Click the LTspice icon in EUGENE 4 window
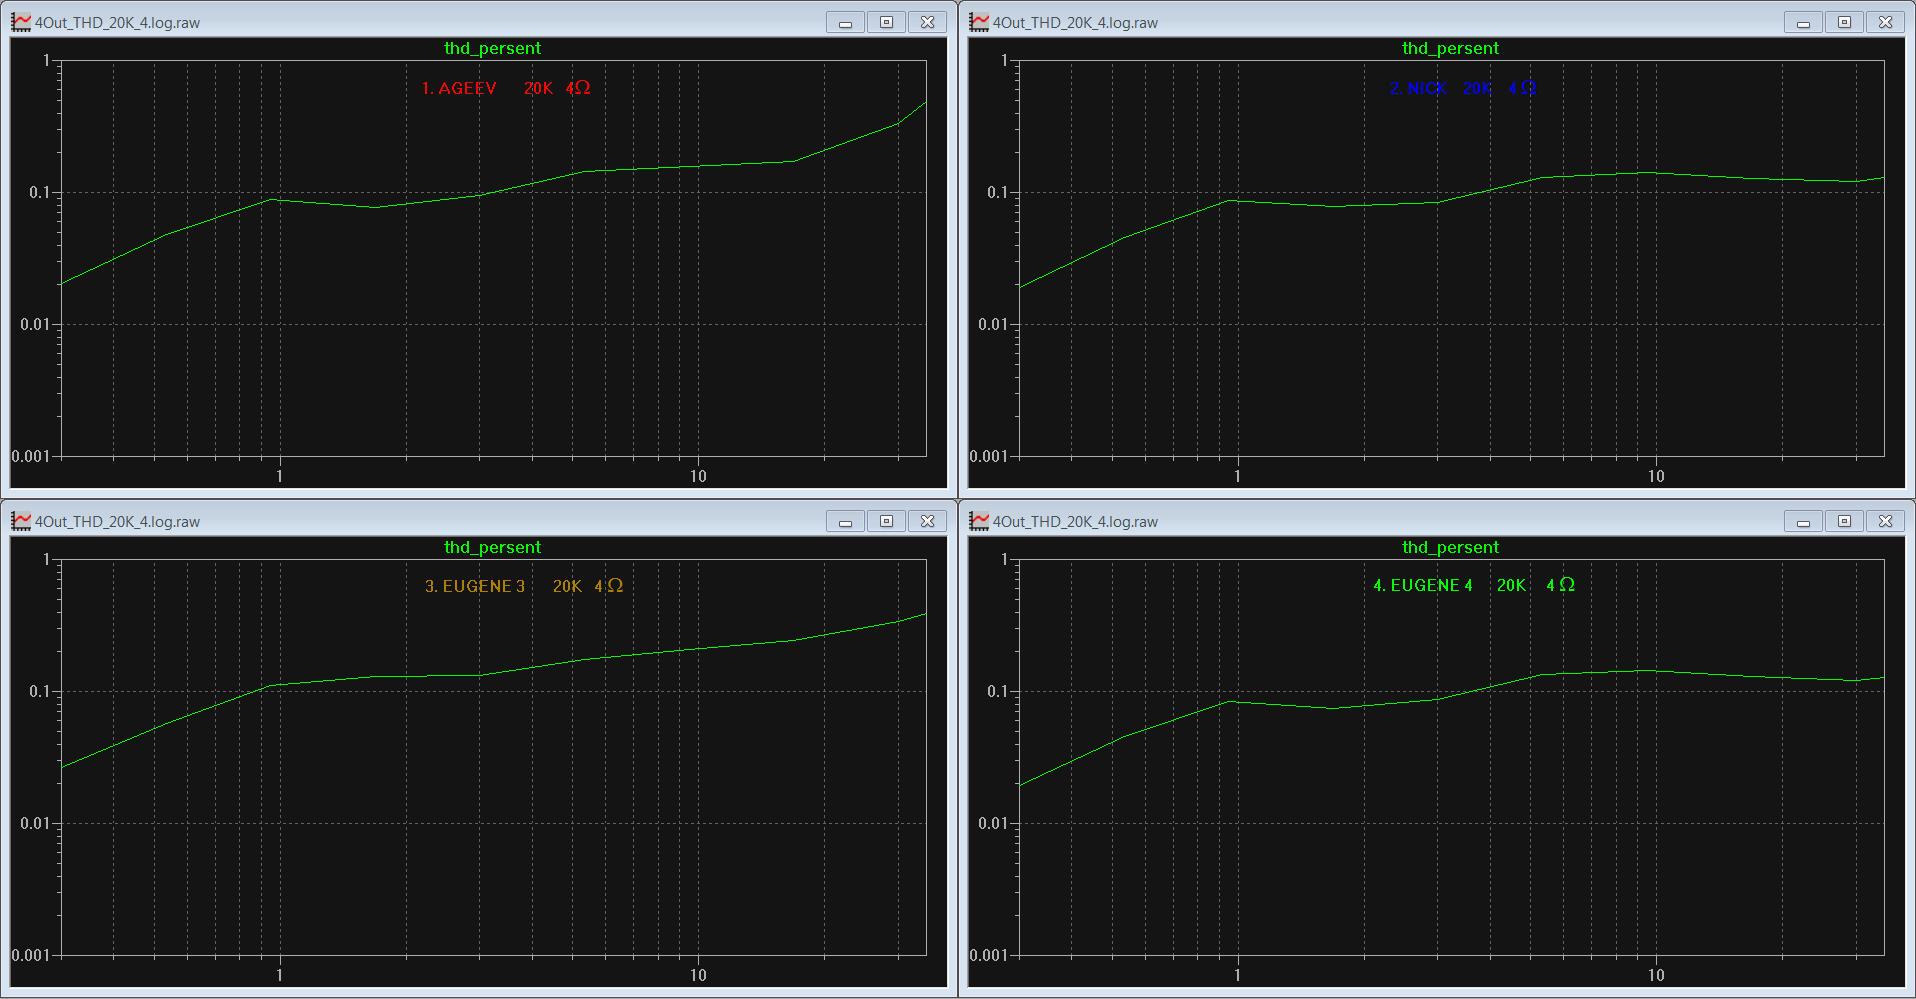Screen dimensions: 1916x999 click(979, 521)
